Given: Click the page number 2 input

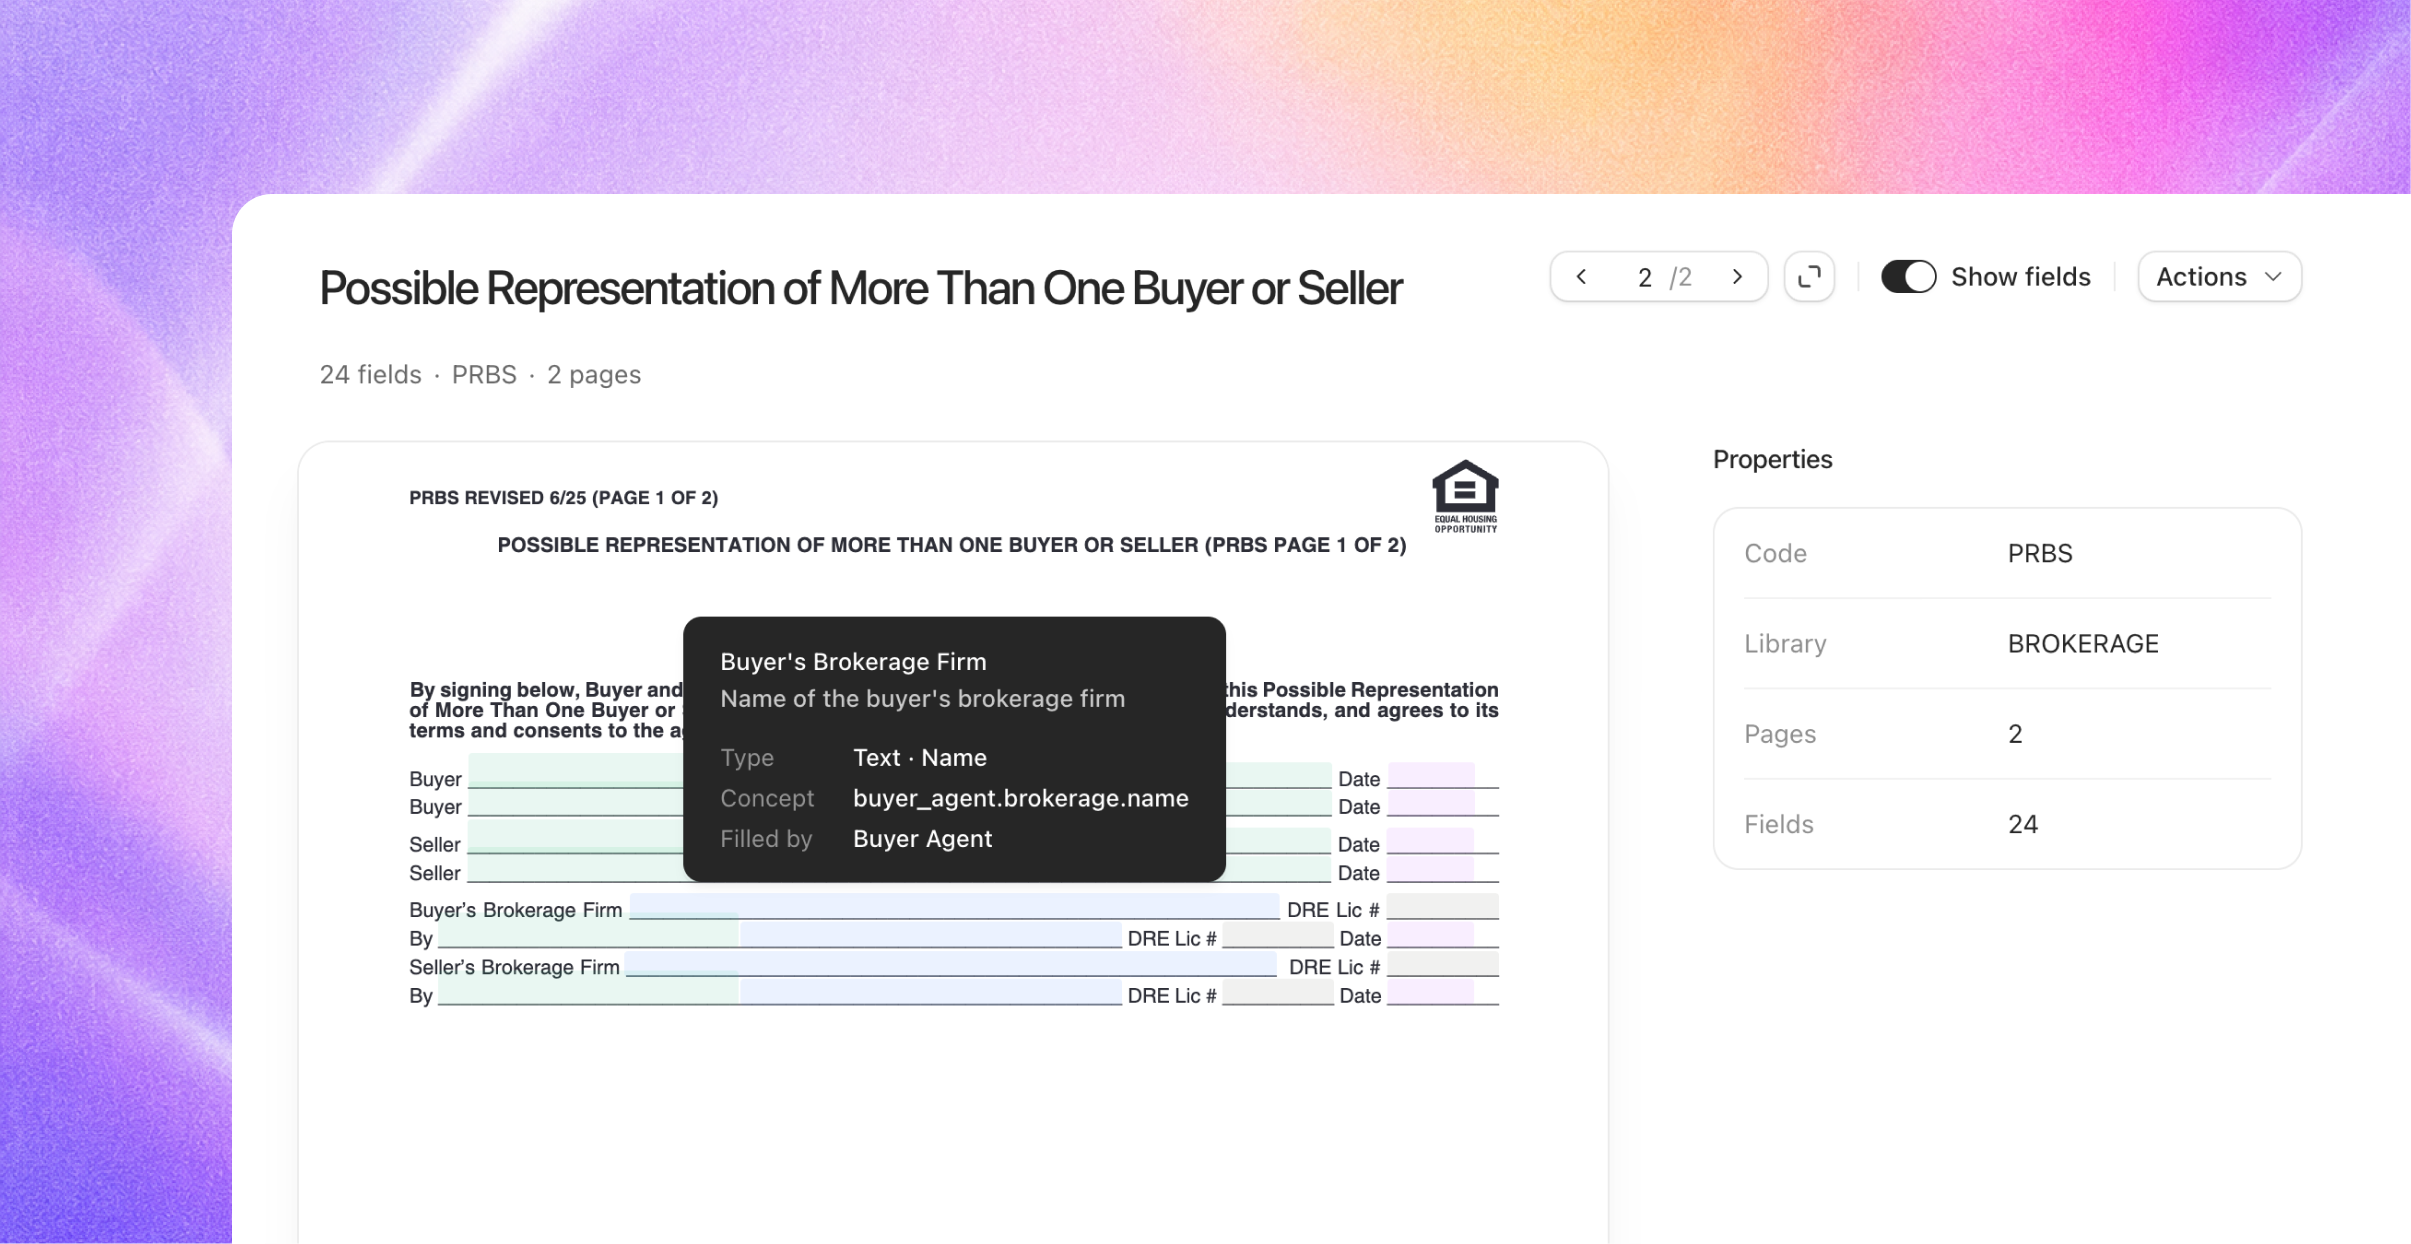Looking at the screenshot, I should point(1644,278).
